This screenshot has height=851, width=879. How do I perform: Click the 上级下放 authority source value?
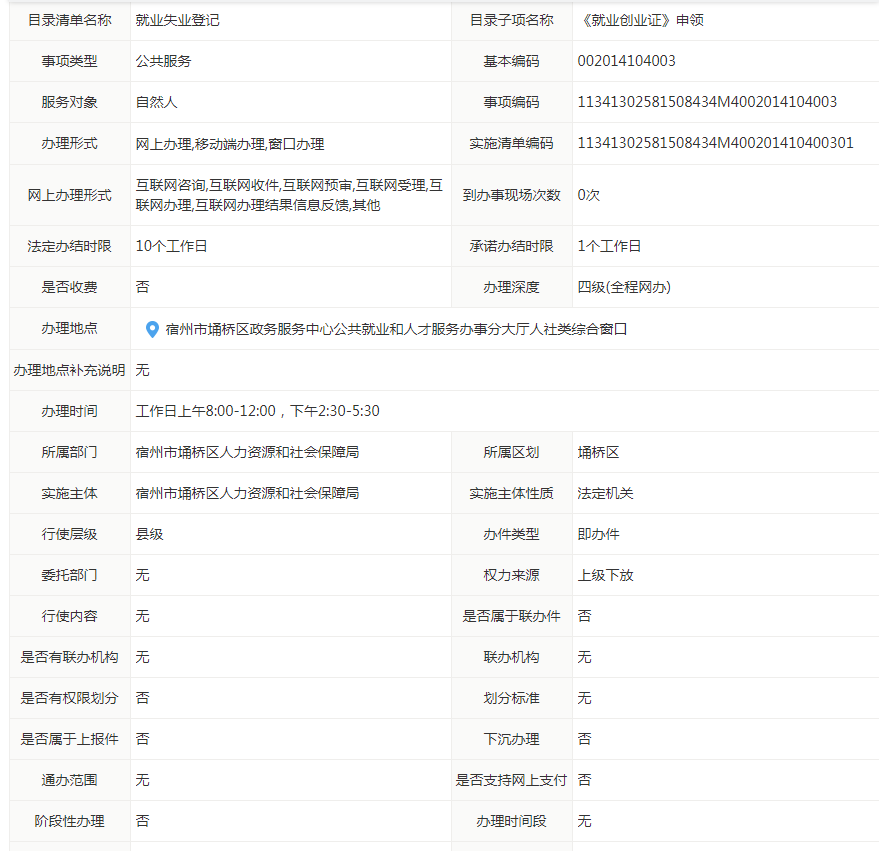point(605,575)
